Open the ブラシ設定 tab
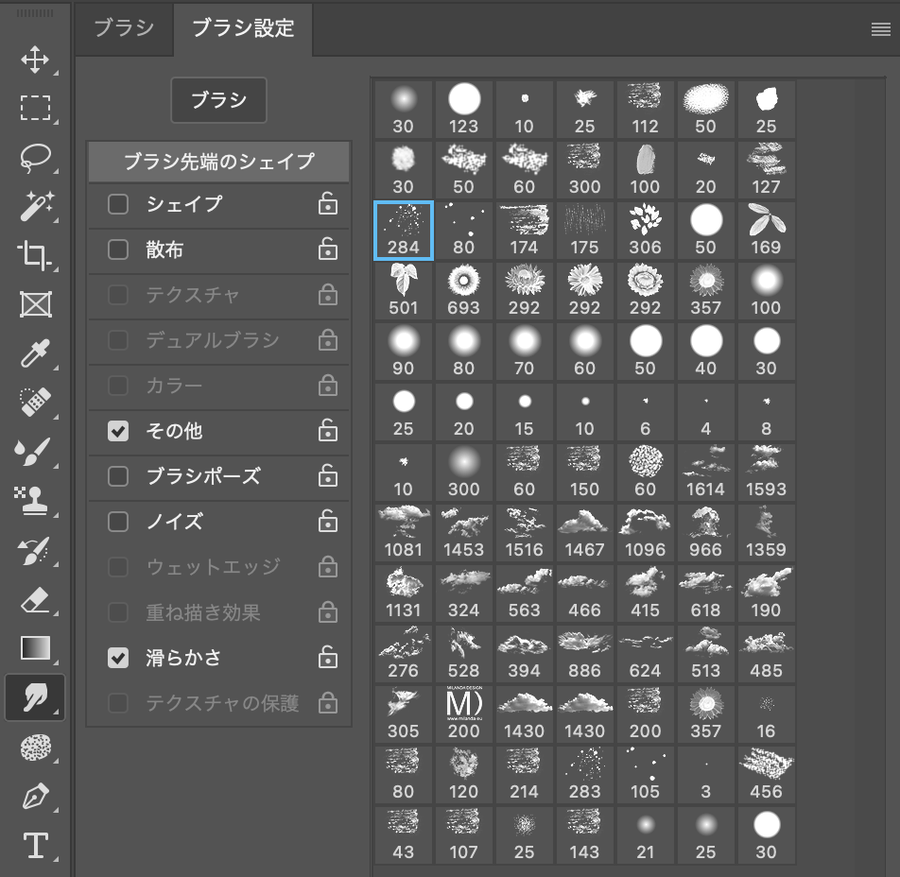Viewport: 900px width, 877px height. tap(243, 28)
